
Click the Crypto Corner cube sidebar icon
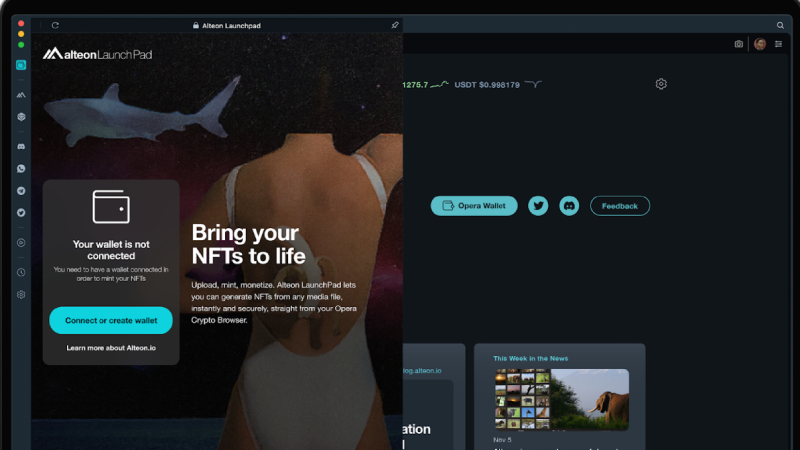point(21,117)
